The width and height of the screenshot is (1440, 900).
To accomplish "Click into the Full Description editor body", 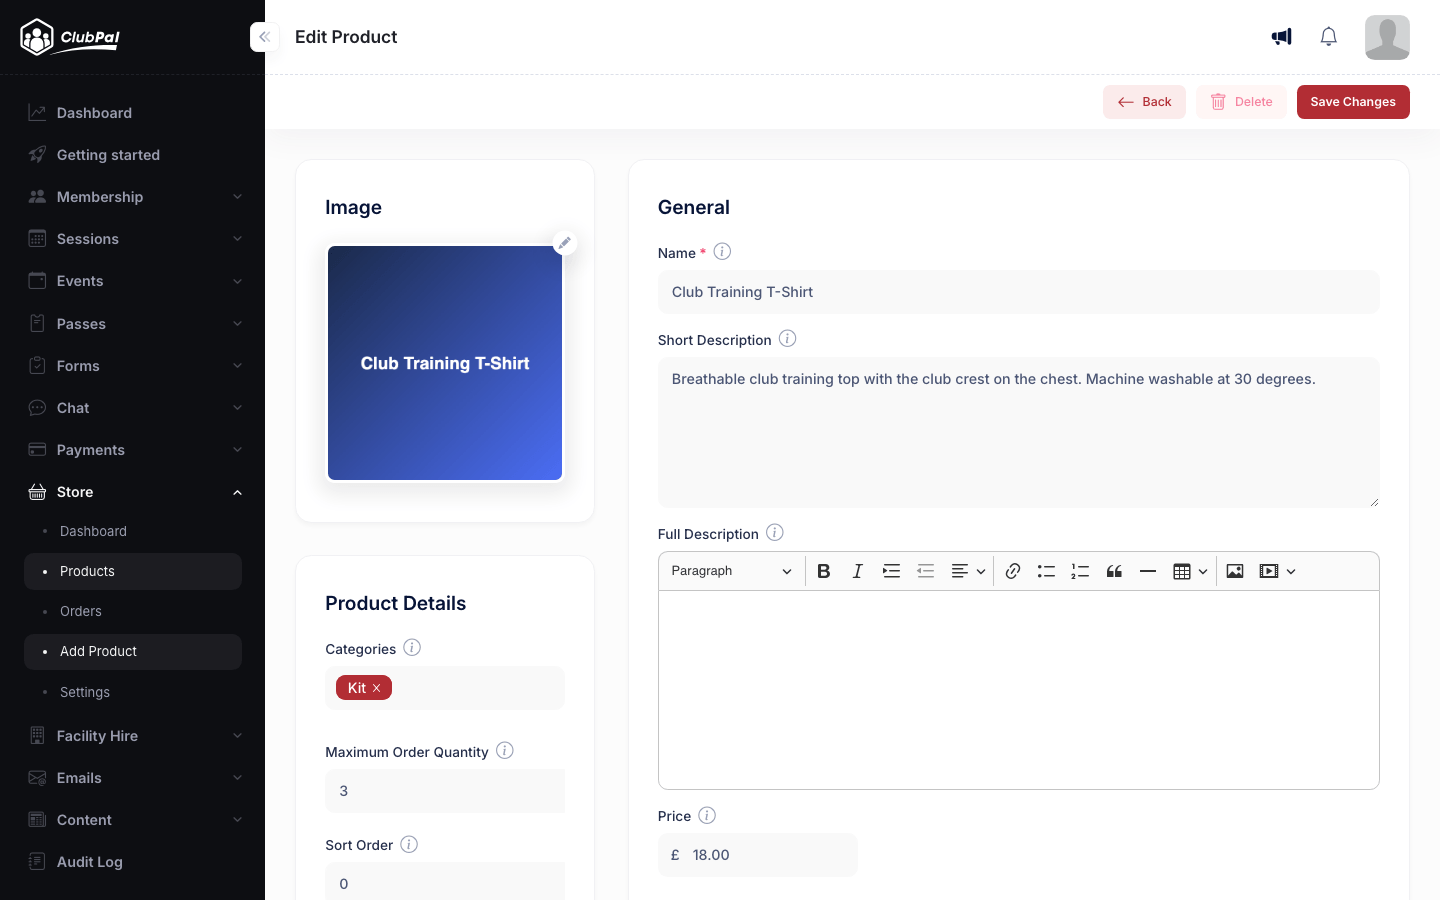I will pyautogui.click(x=1018, y=690).
